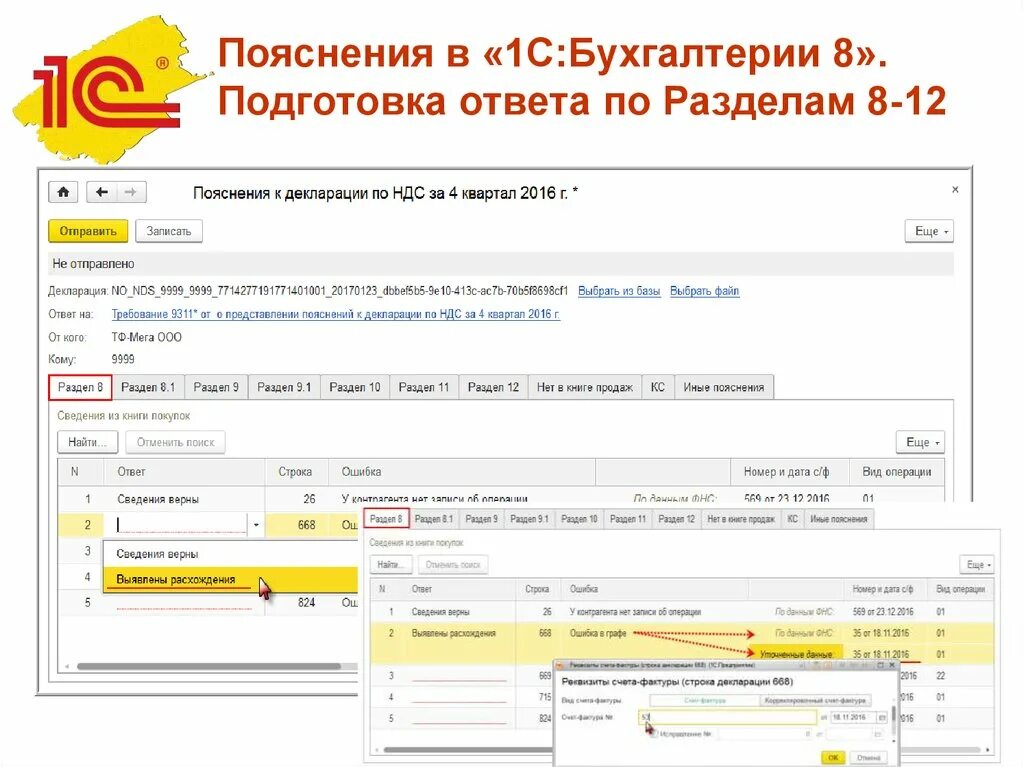Click the Раздел 8 tab in the small overlay form
Image resolution: width=1024 pixels, height=767 pixels.
[386, 519]
